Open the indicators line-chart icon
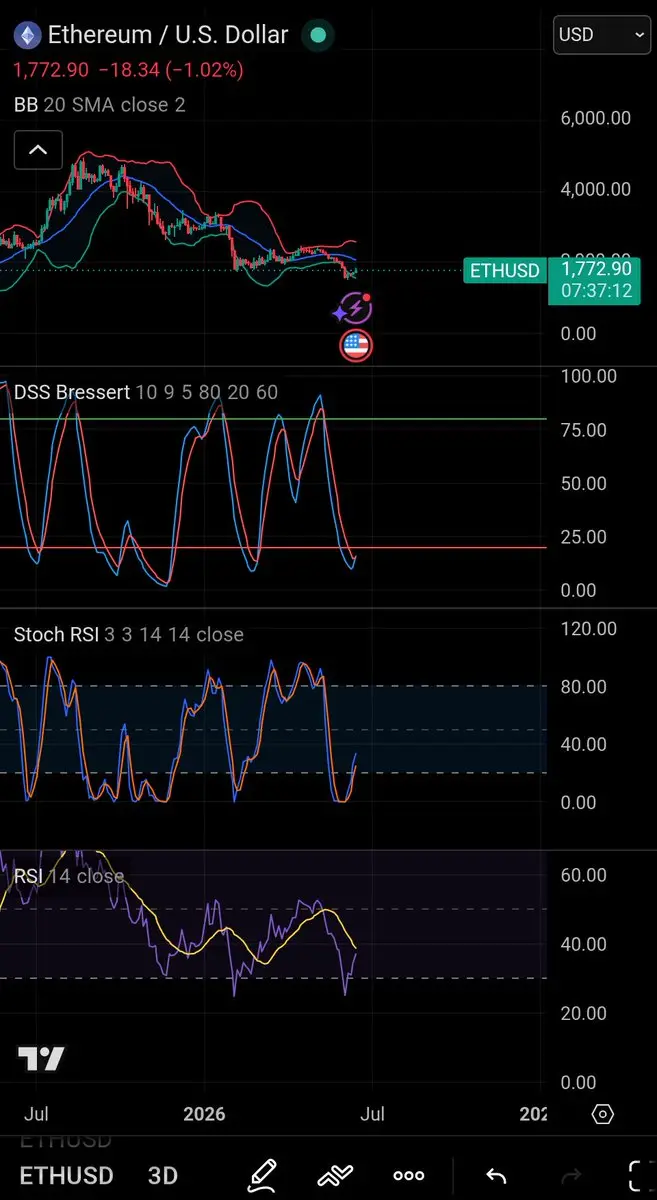Viewport: 657px width, 1200px height. [x=337, y=1176]
